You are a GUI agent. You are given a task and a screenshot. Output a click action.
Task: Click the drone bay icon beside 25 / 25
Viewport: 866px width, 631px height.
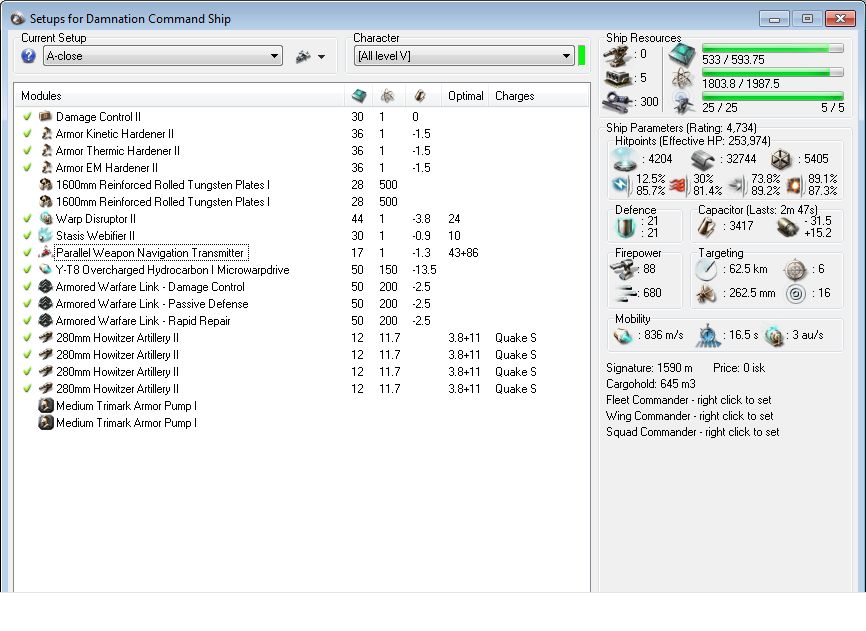(683, 103)
